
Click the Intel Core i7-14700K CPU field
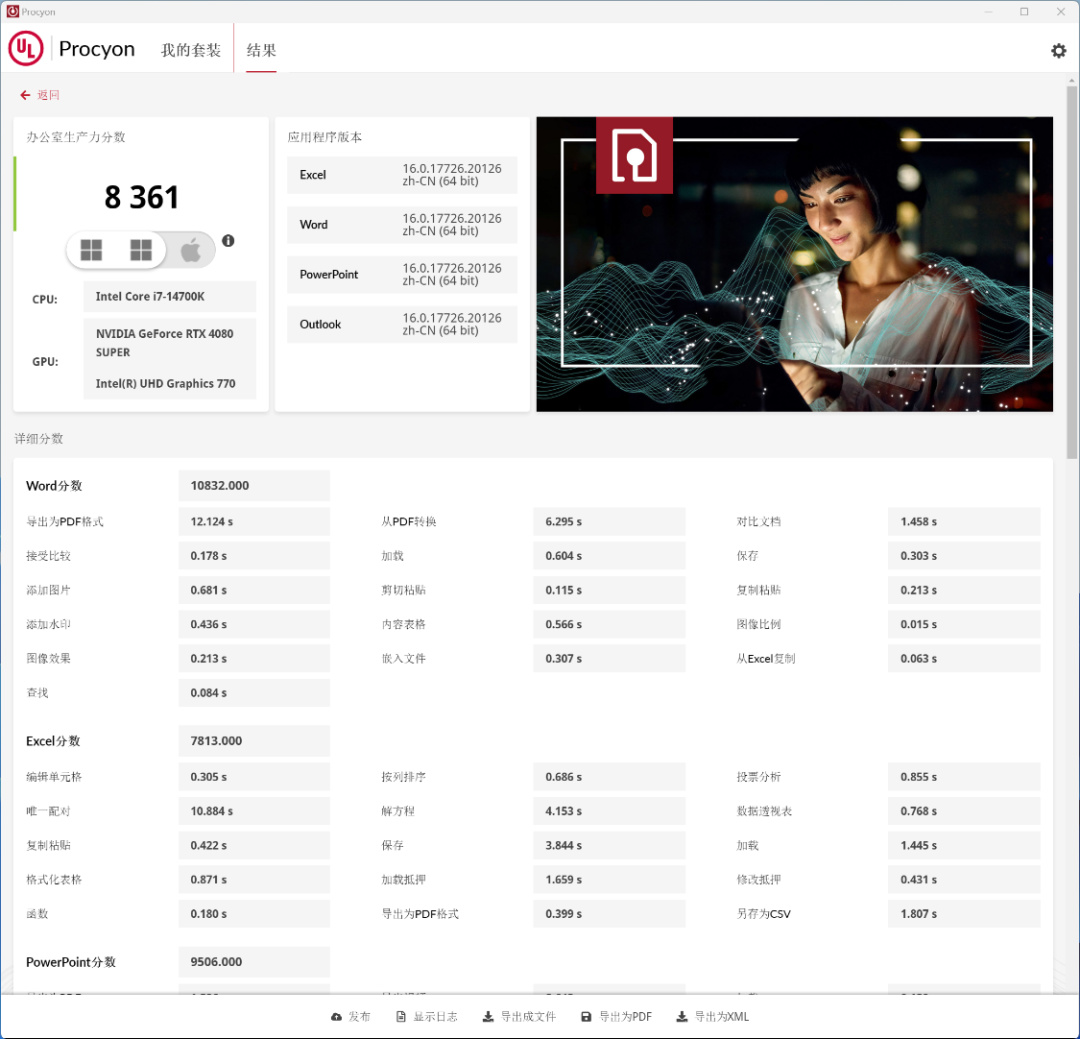[169, 296]
